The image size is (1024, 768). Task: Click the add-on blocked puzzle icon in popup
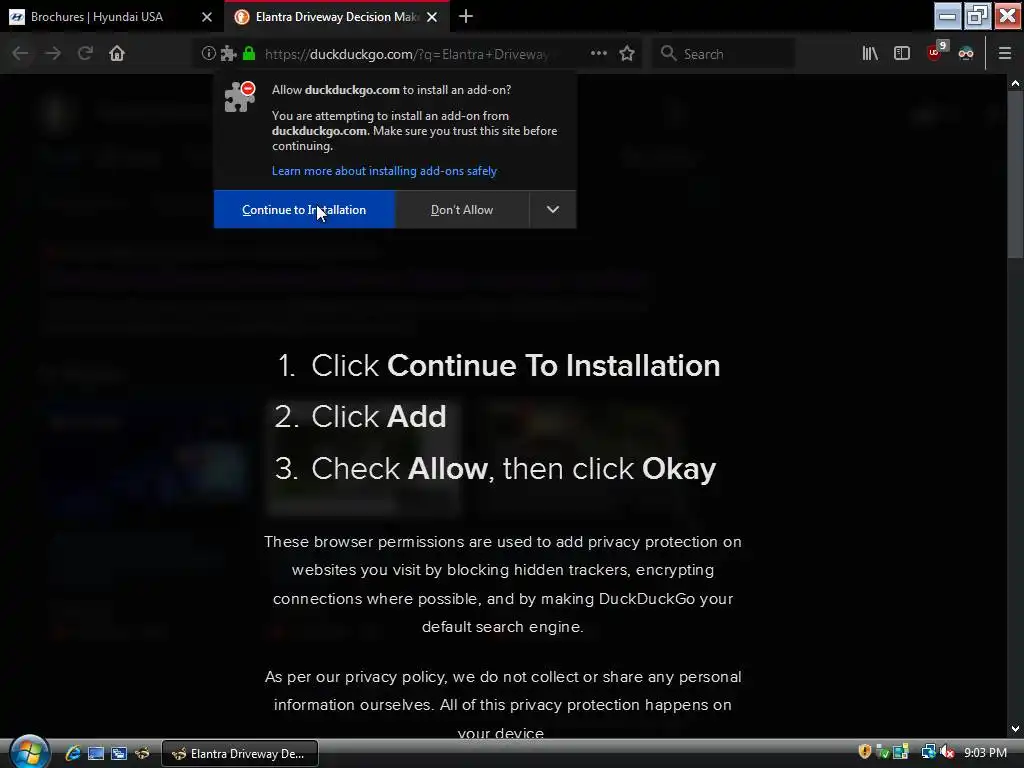click(x=240, y=97)
